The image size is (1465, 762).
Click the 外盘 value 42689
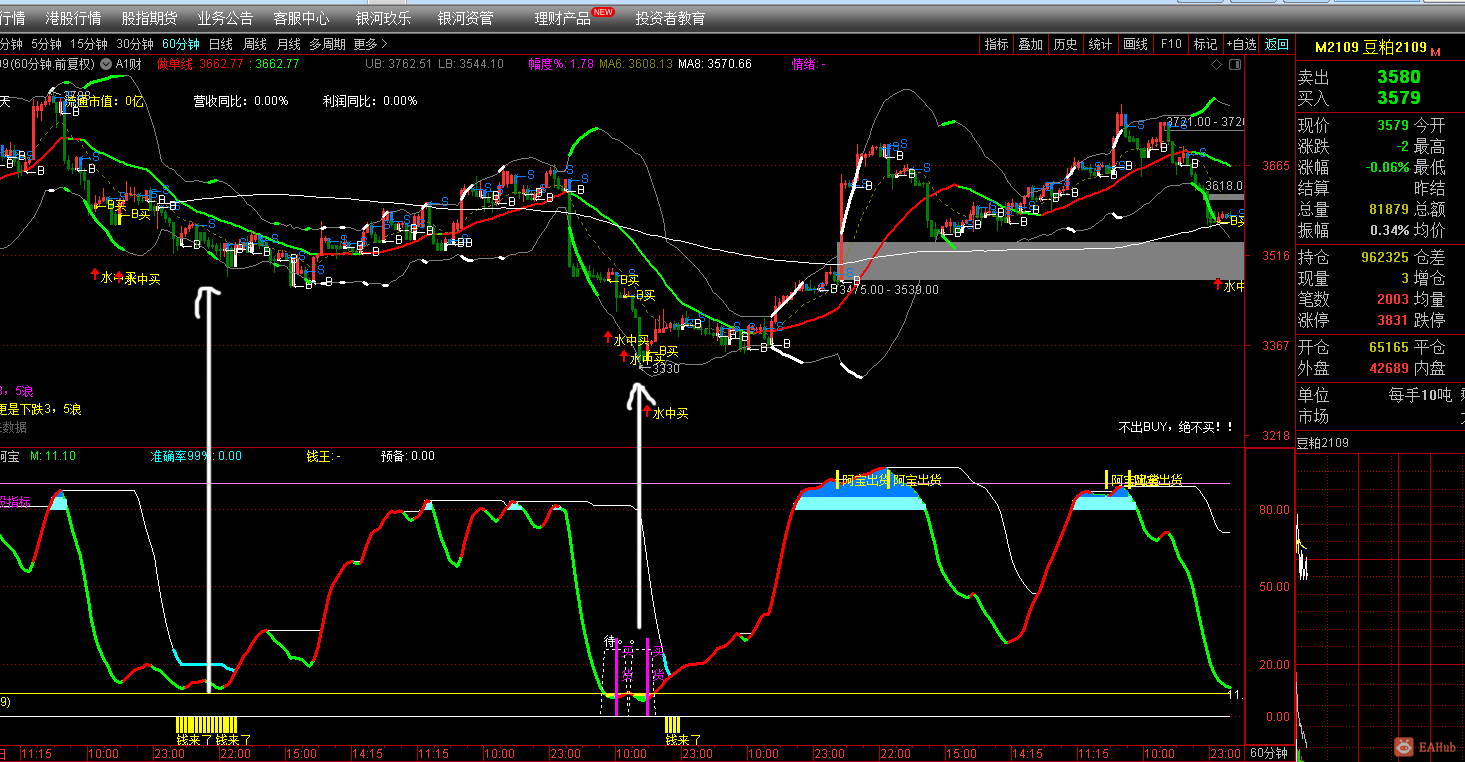tap(1389, 368)
